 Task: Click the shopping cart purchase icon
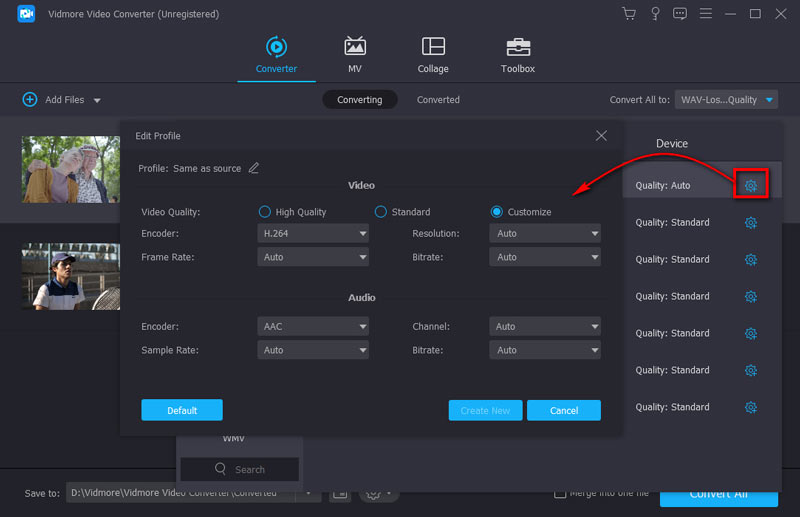(x=629, y=14)
